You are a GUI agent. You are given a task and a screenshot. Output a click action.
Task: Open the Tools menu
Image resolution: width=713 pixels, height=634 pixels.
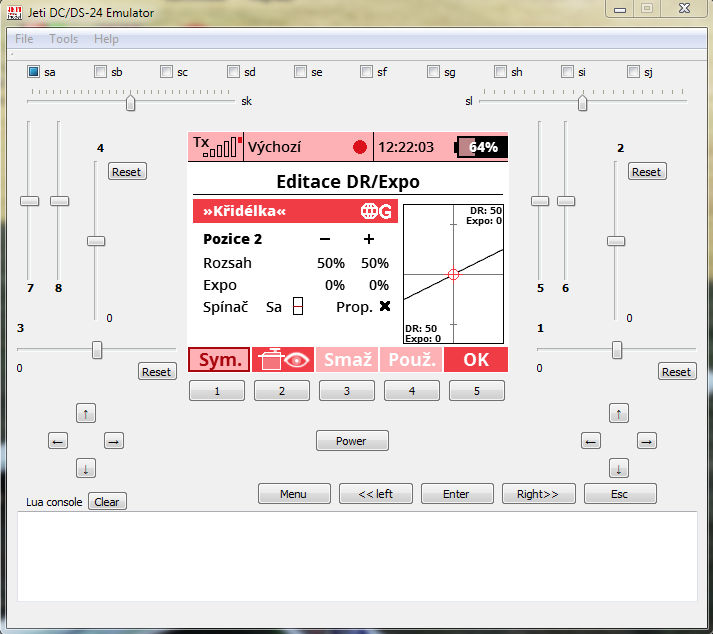[63, 39]
